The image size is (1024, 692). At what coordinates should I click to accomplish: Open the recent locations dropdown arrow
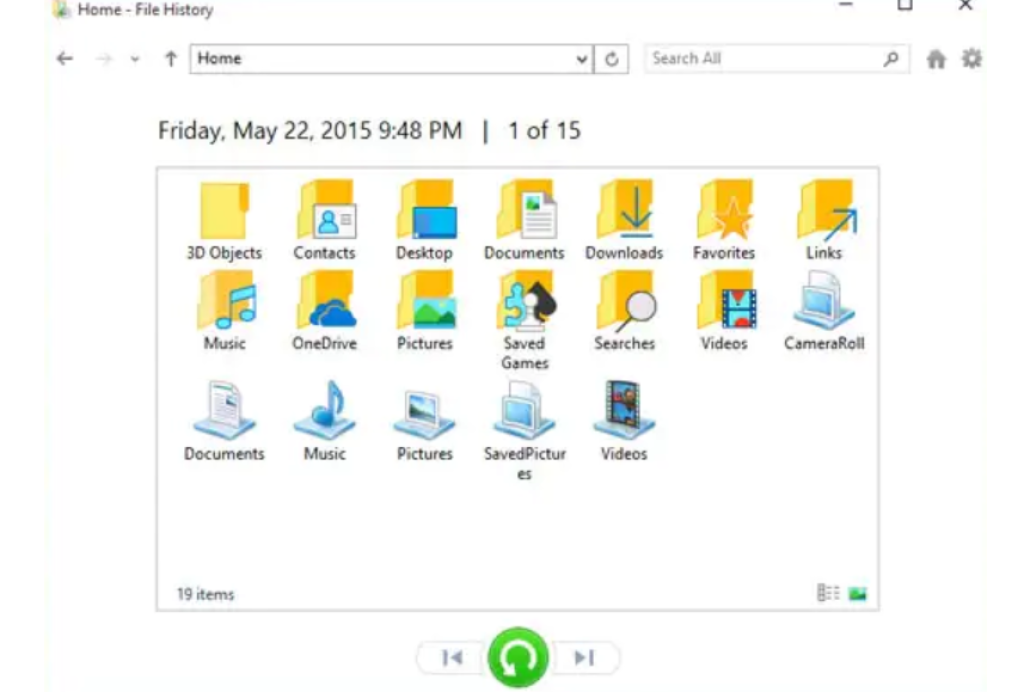[135, 59]
